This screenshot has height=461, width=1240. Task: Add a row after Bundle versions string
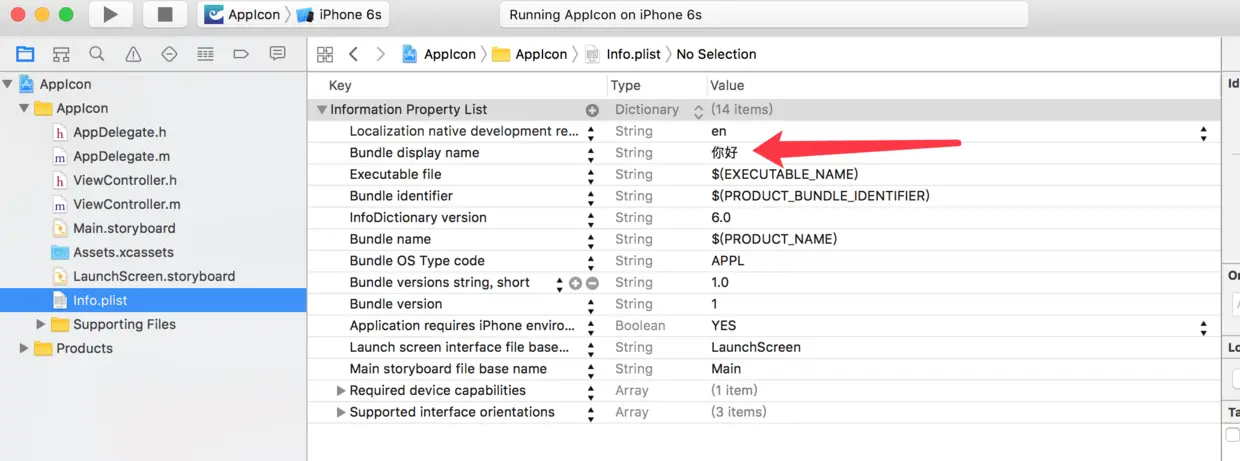(x=575, y=283)
